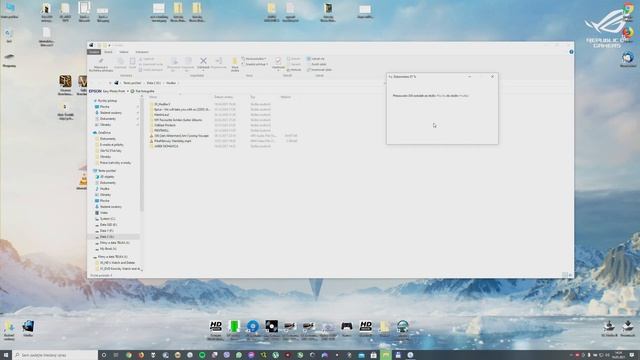Switch to details view icon in status bar

pos(565,276)
